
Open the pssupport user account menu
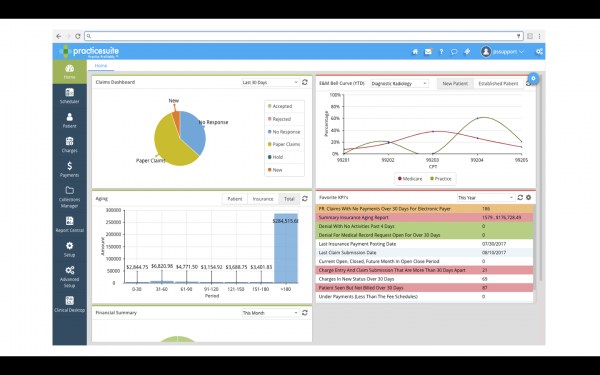coord(503,52)
